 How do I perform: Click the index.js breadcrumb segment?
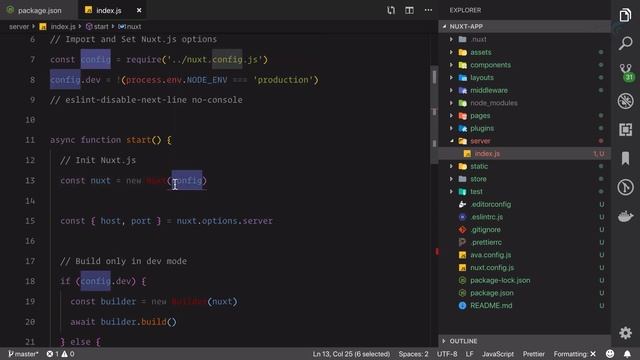click(x=58, y=27)
